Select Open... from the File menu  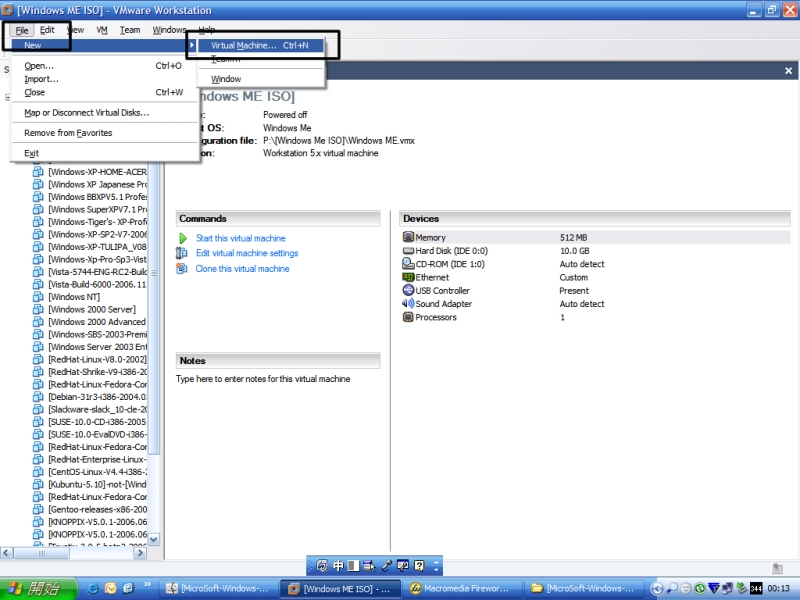click(104, 66)
